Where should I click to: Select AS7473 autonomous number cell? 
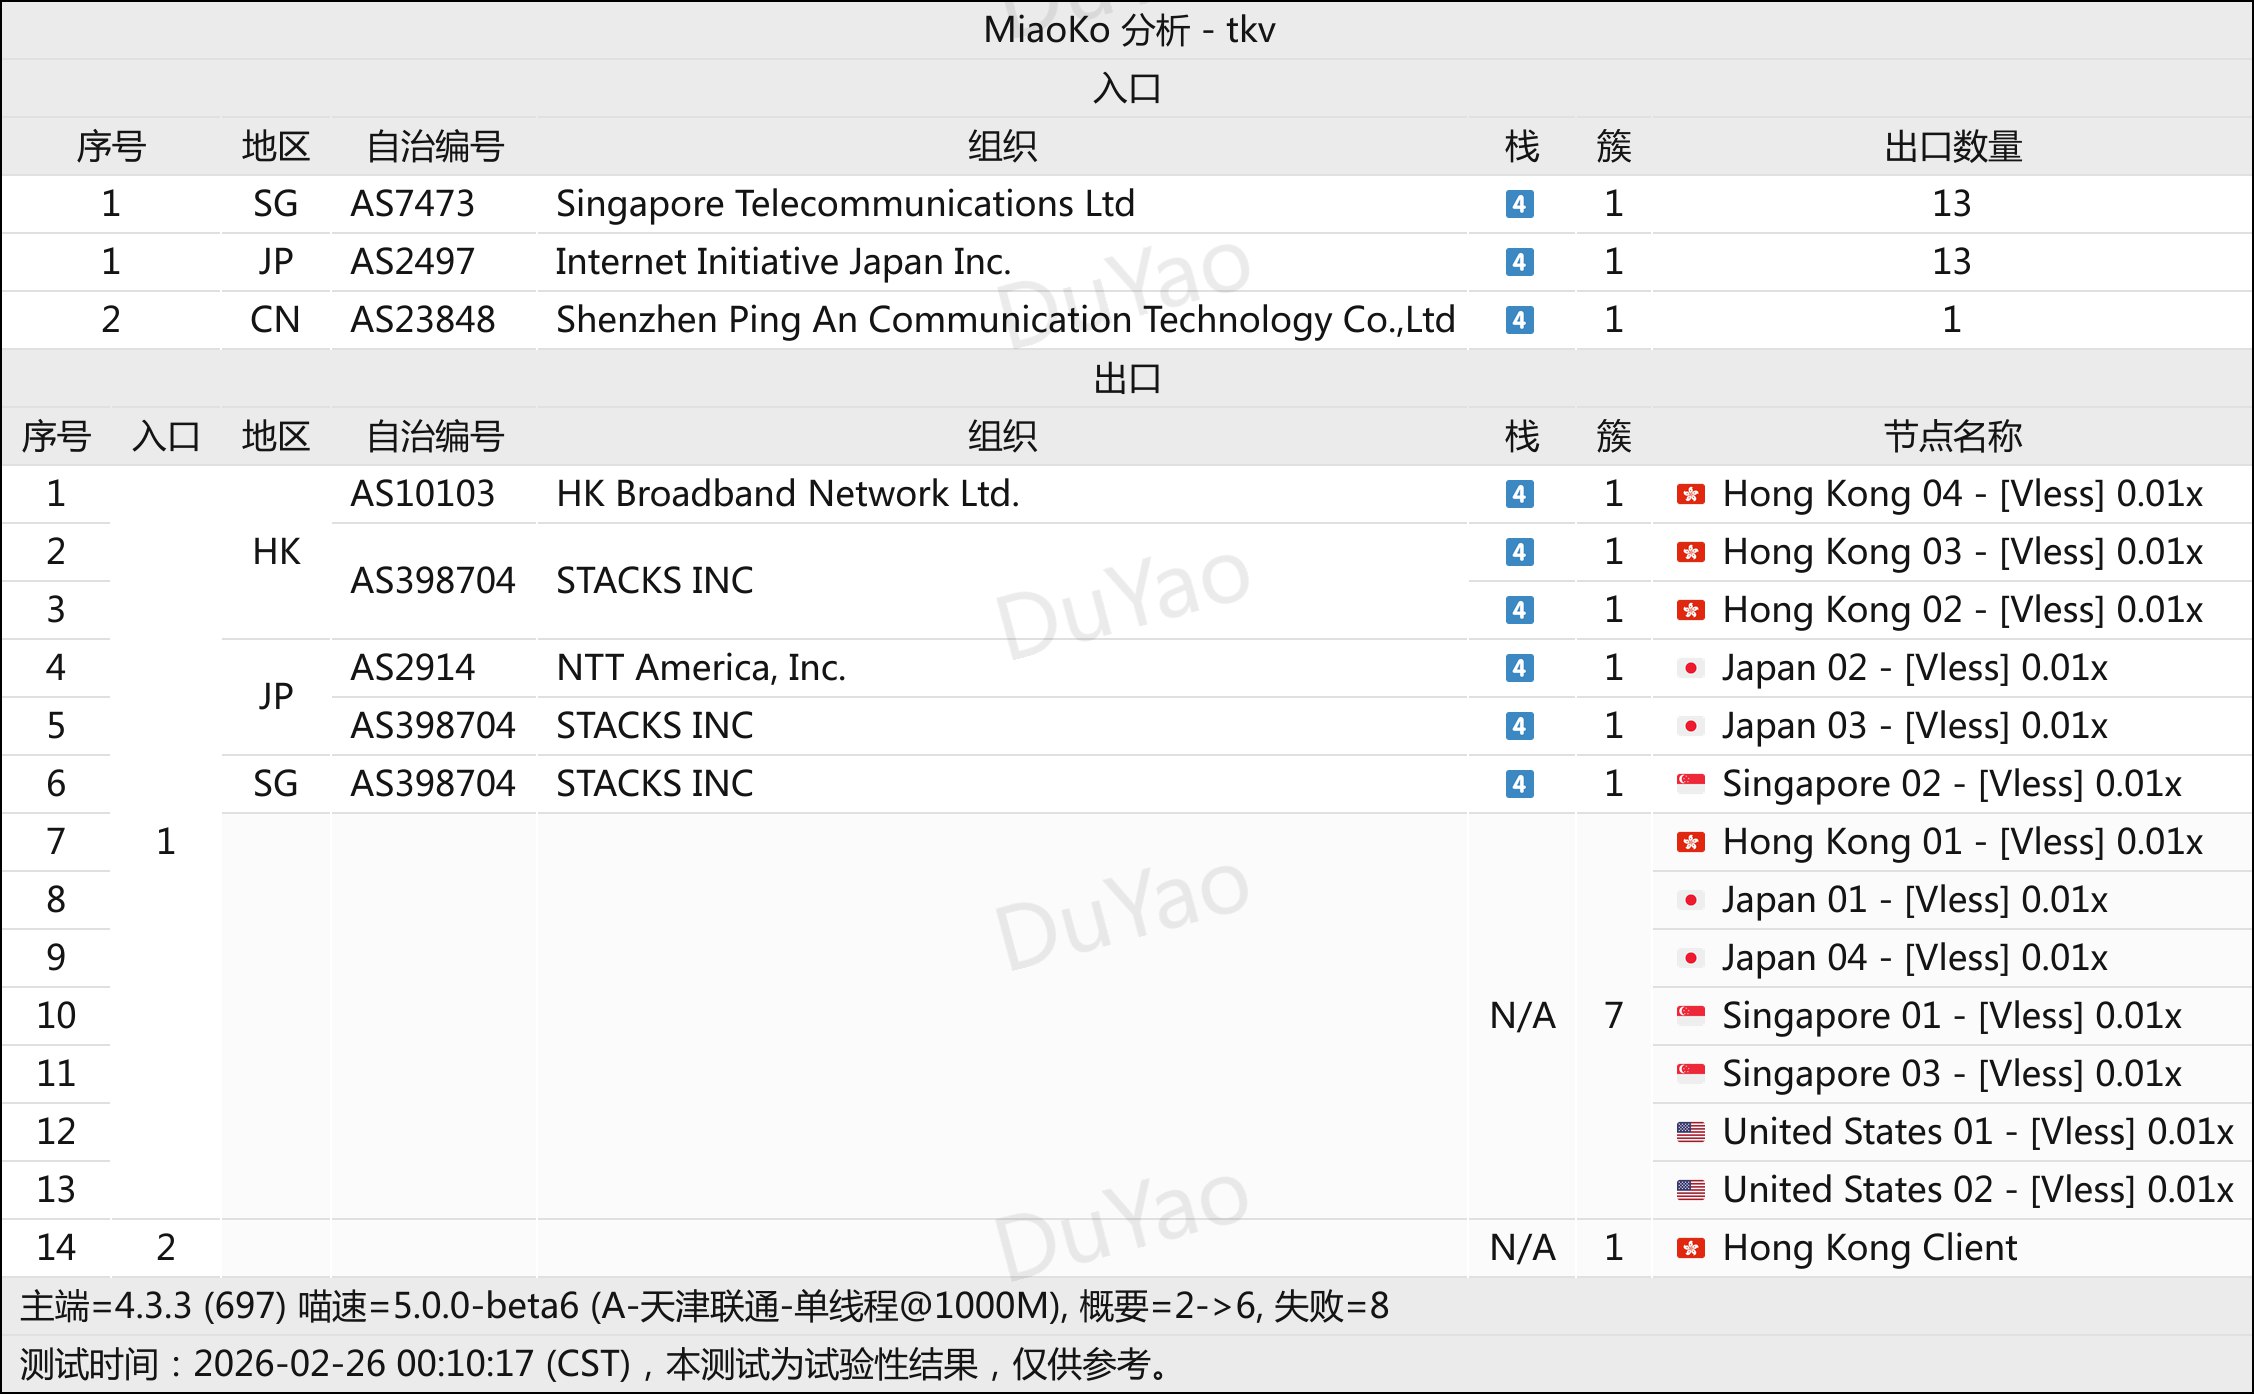(x=412, y=204)
